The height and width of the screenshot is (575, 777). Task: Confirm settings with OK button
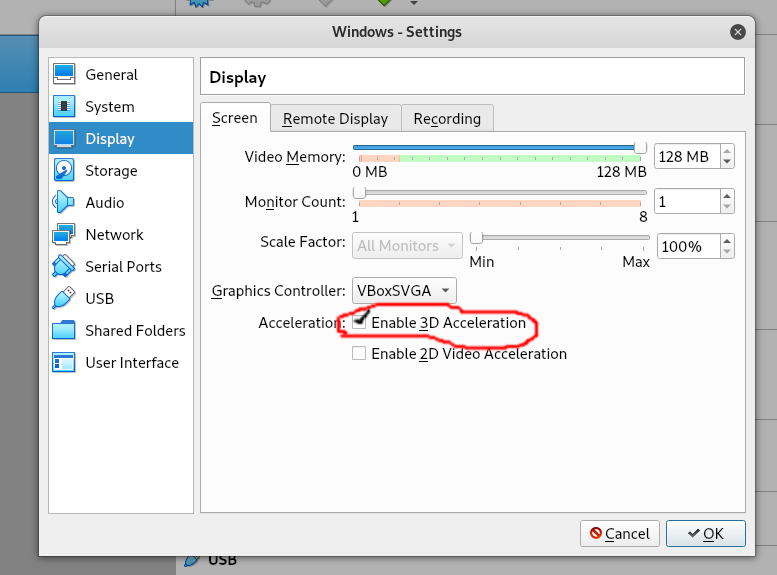coord(706,533)
